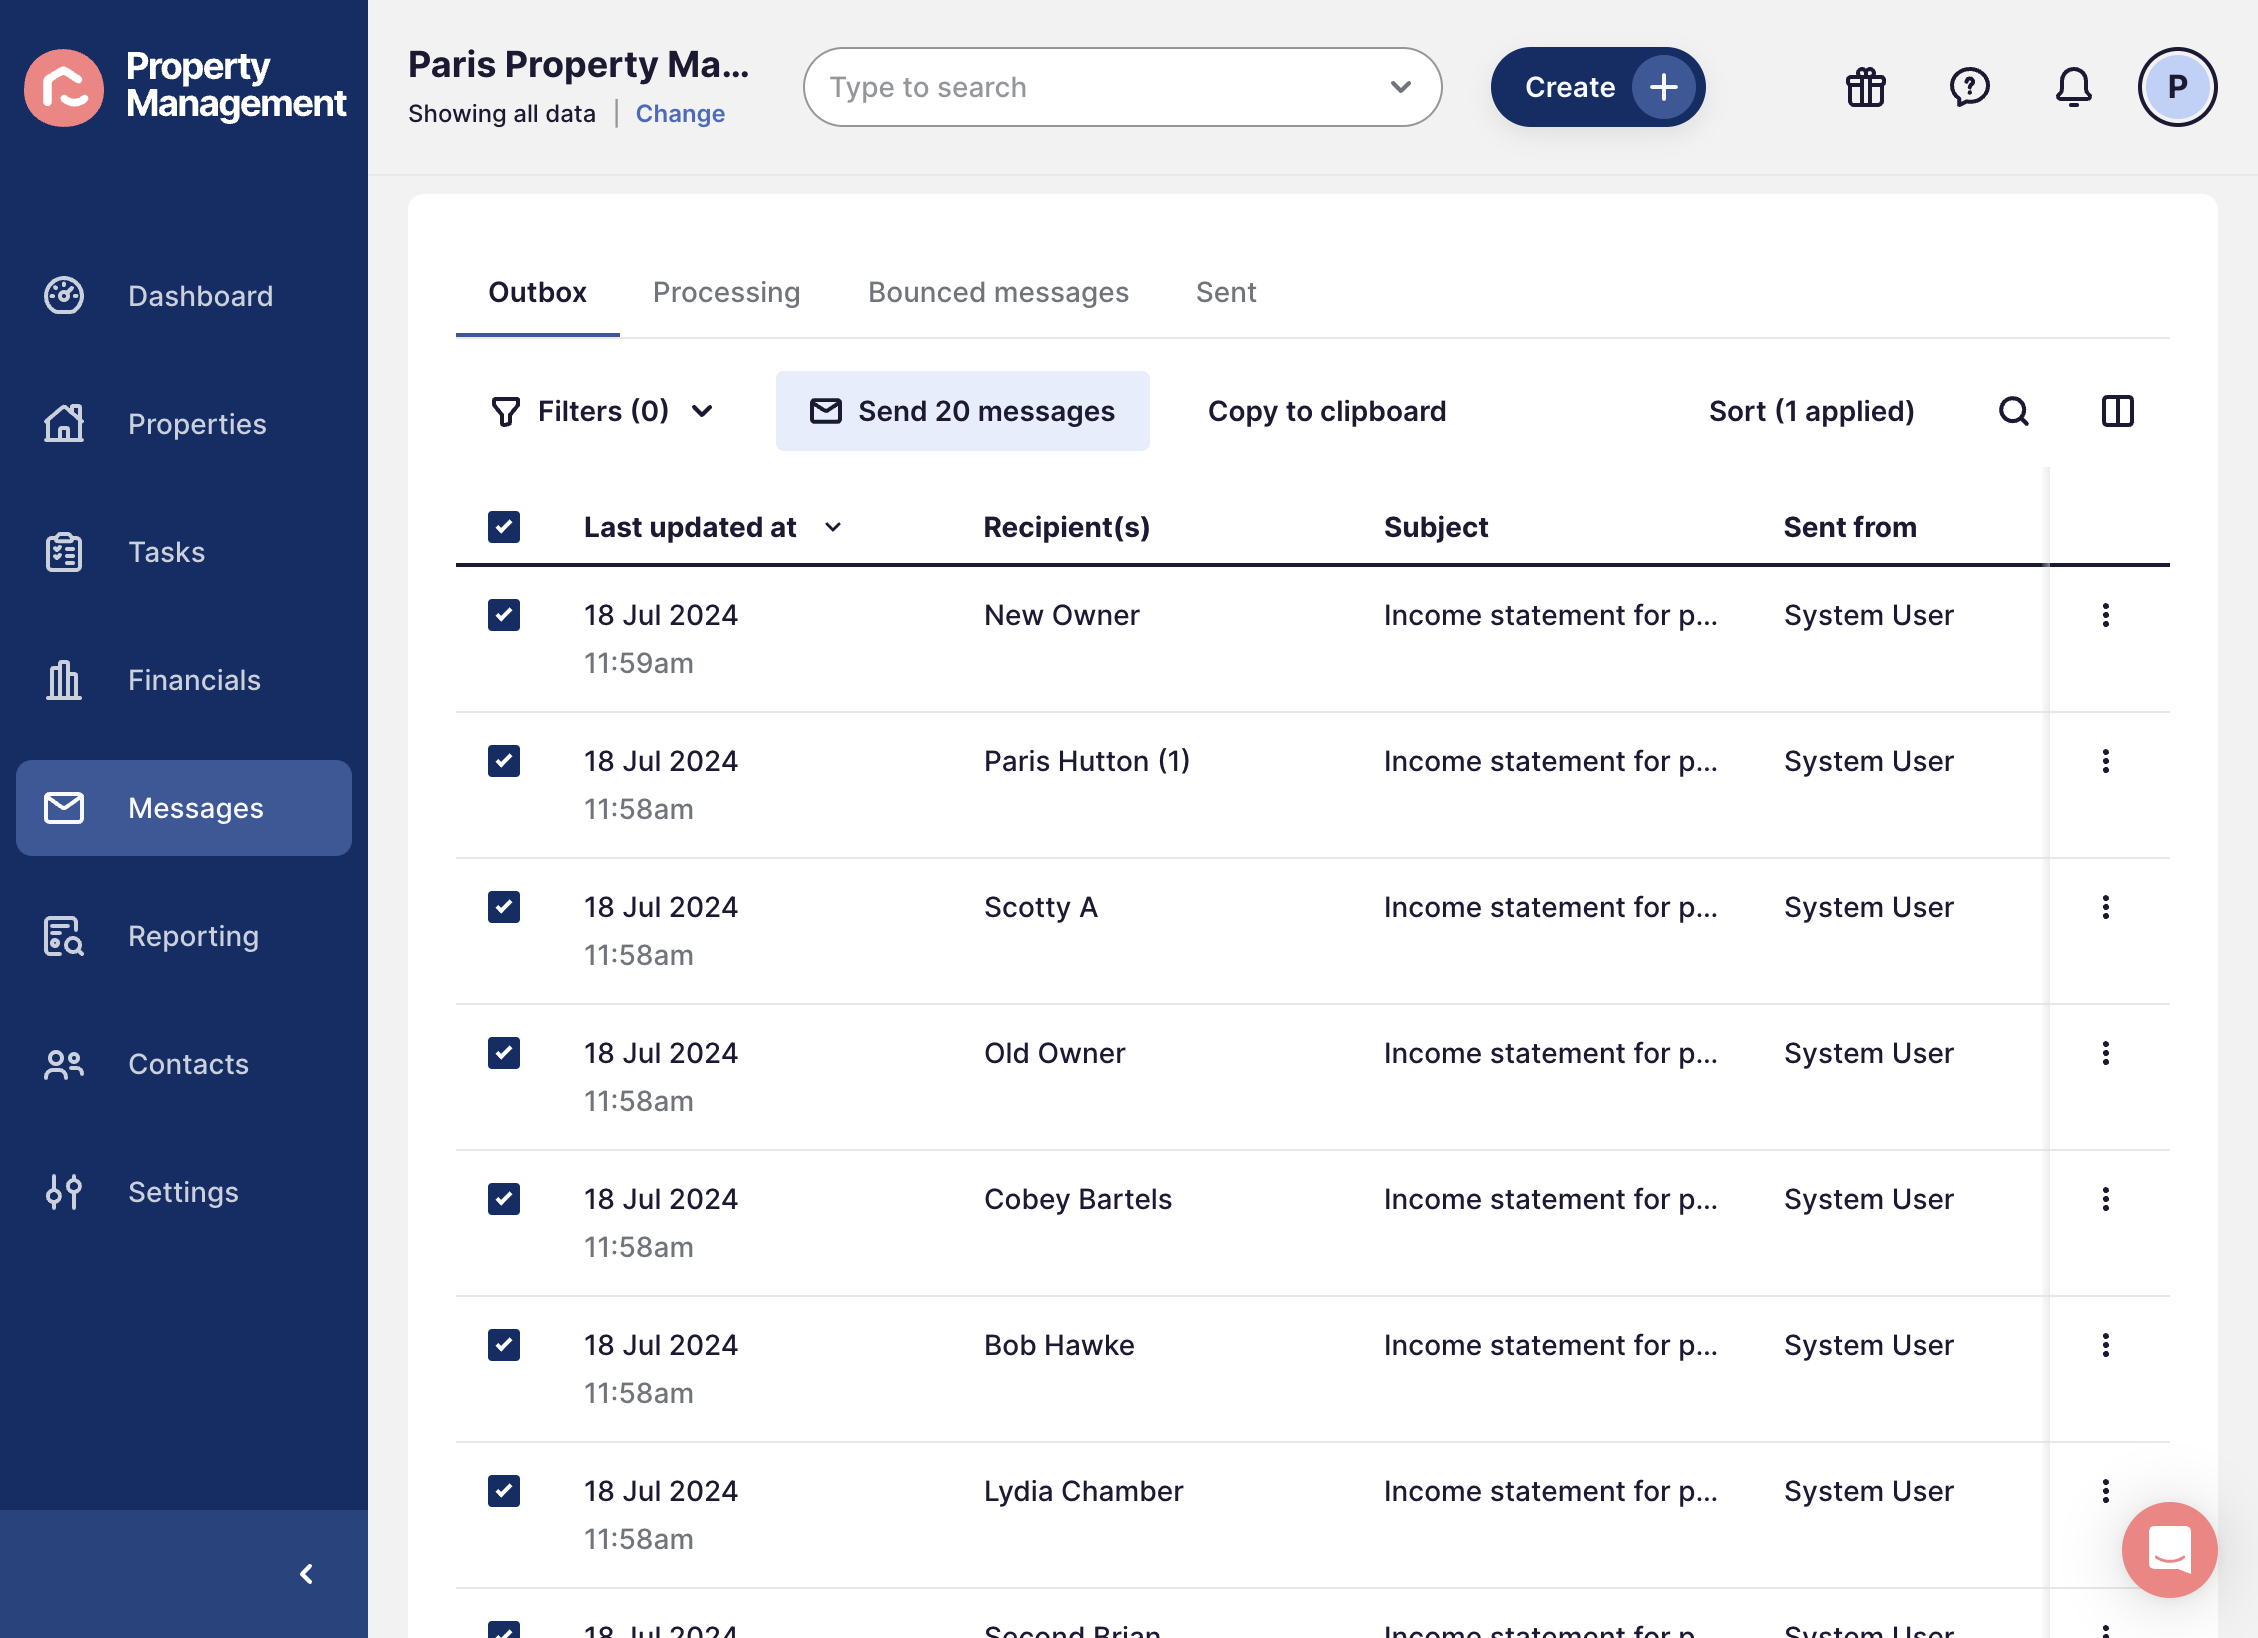Click the Paris Property Ma... portfolio title
The height and width of the screenshot is (1638, 2258).
click(x=579, y=64)
